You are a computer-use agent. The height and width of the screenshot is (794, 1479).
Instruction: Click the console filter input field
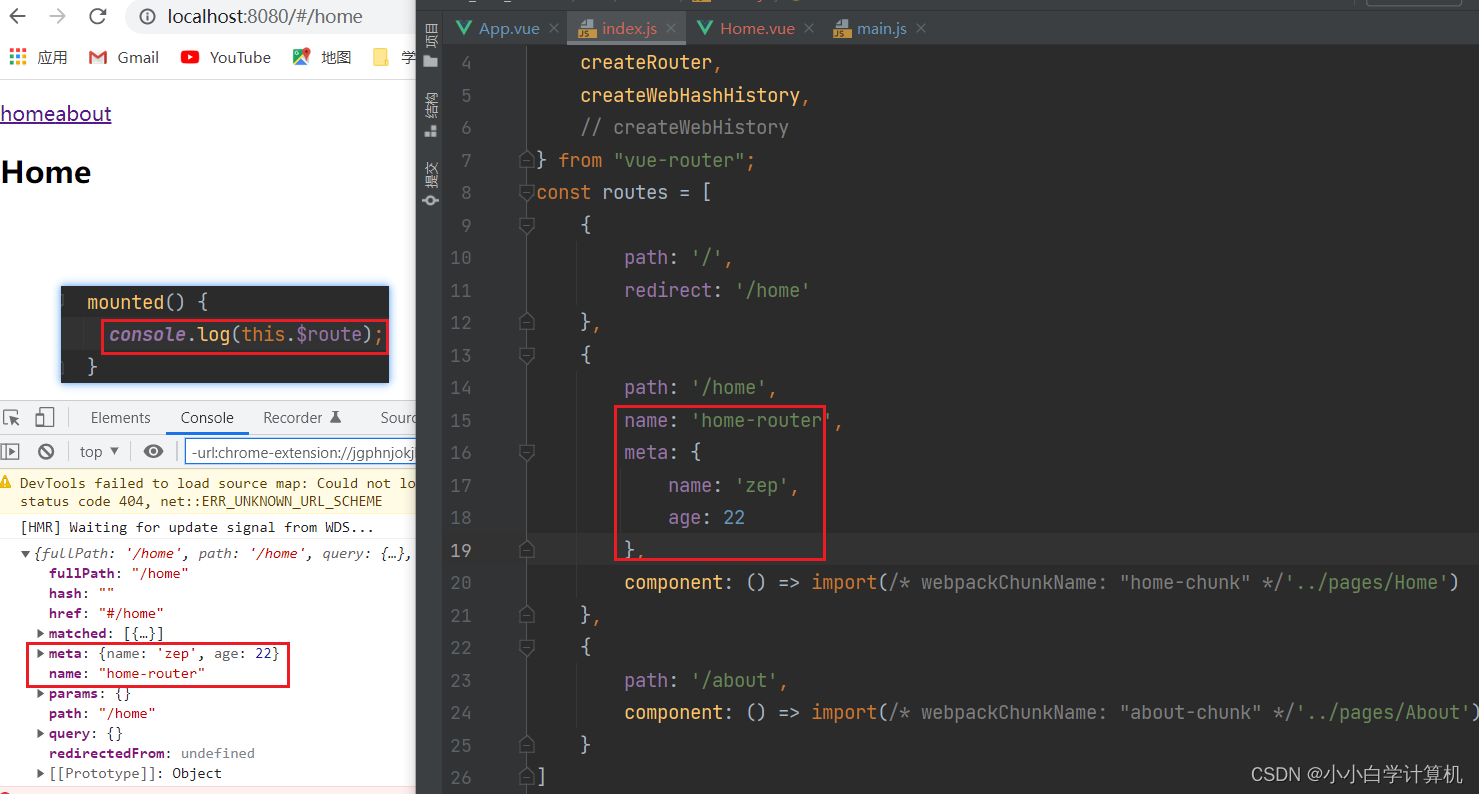coord(300,452)
